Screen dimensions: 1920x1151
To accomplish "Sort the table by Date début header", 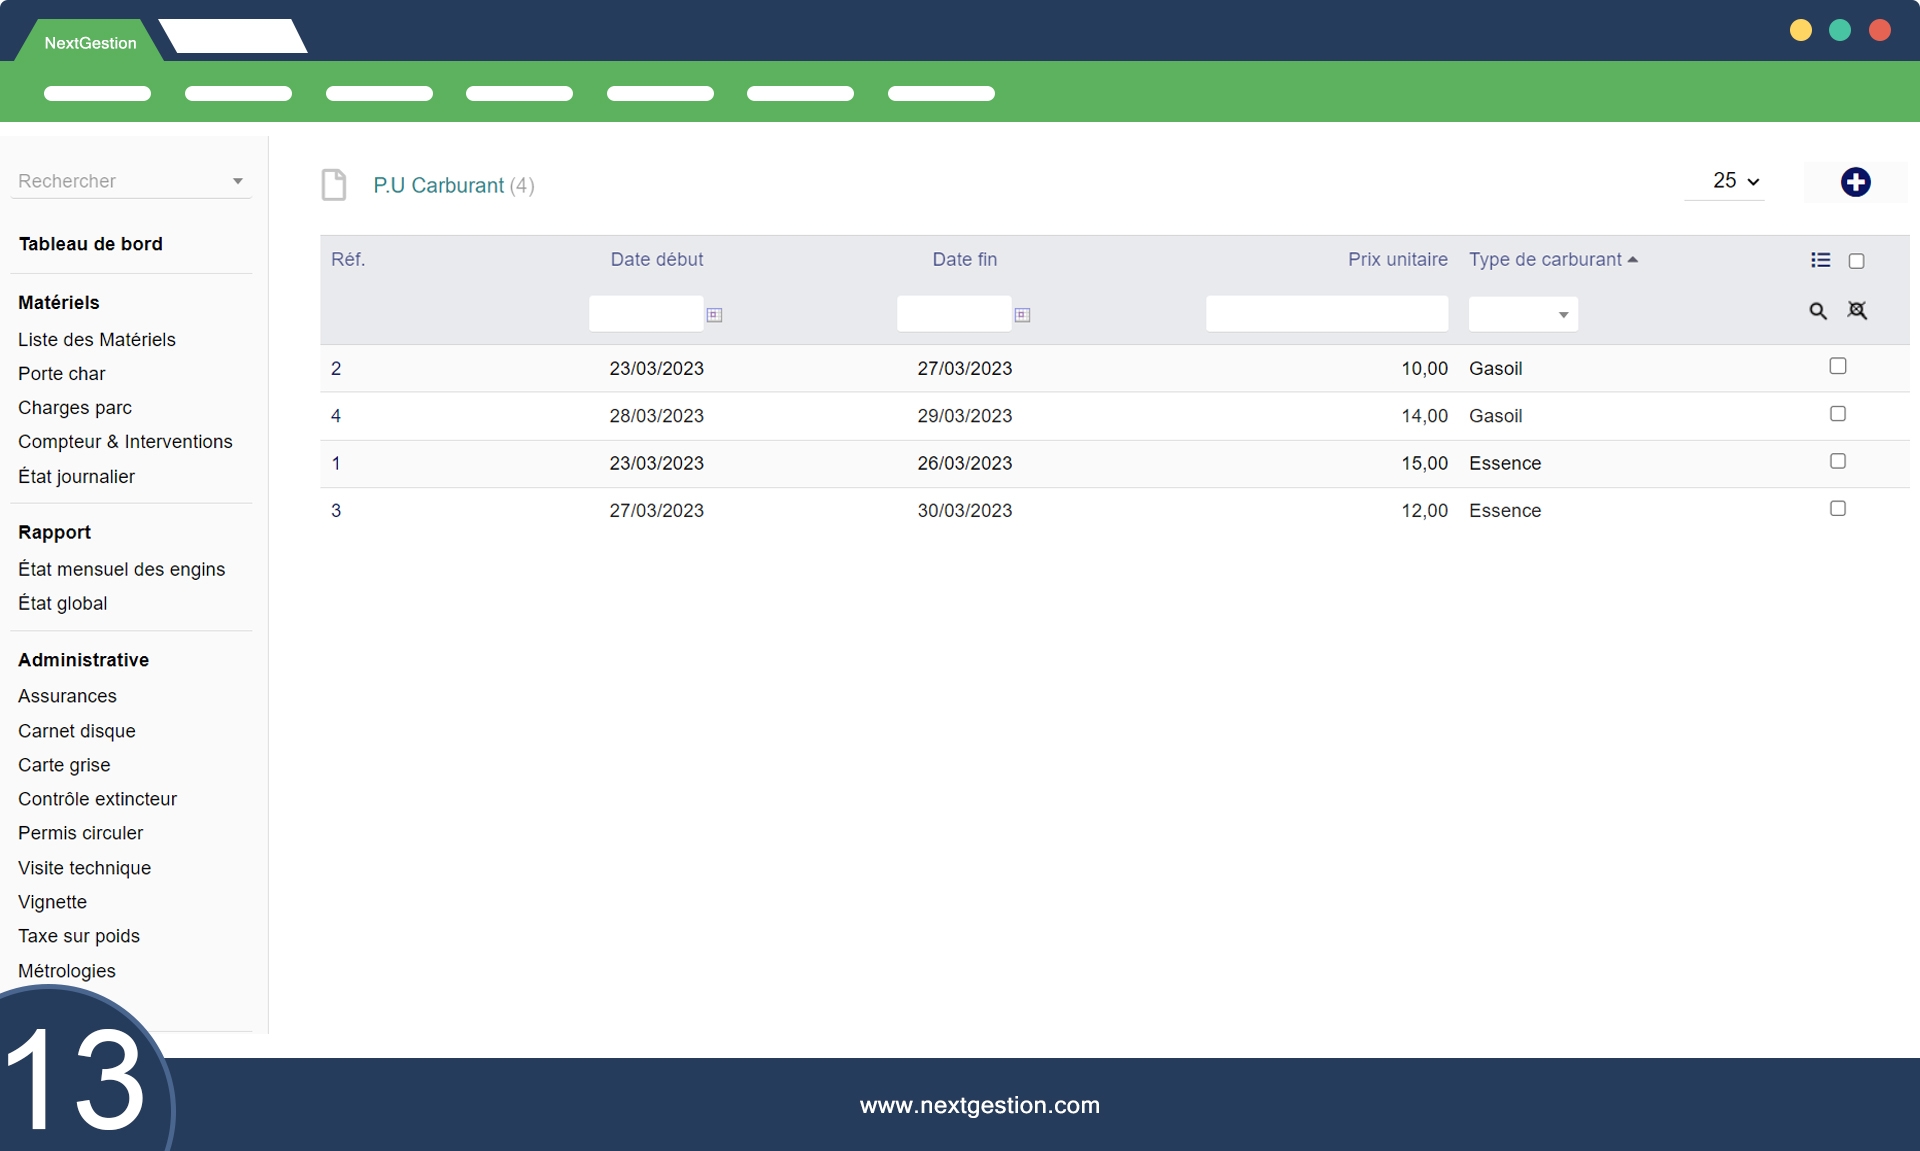I will 656,260.
